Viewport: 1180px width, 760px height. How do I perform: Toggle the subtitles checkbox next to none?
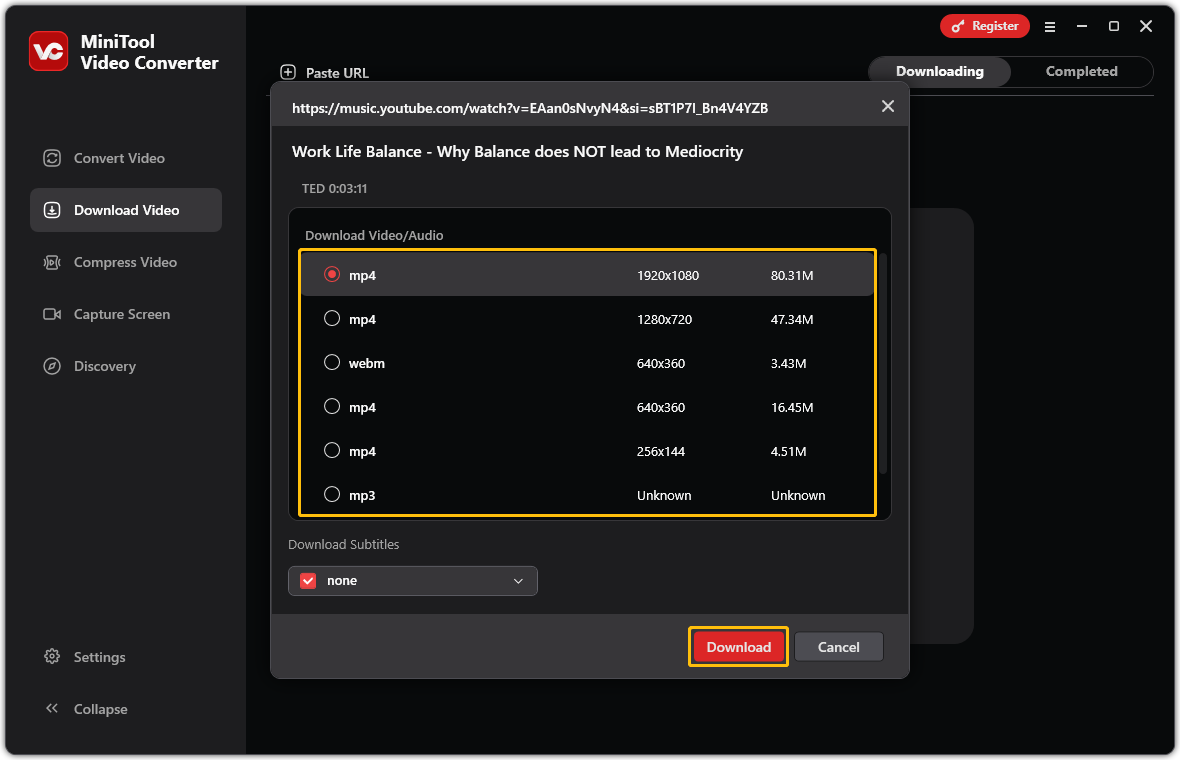[x=308, y=581]
